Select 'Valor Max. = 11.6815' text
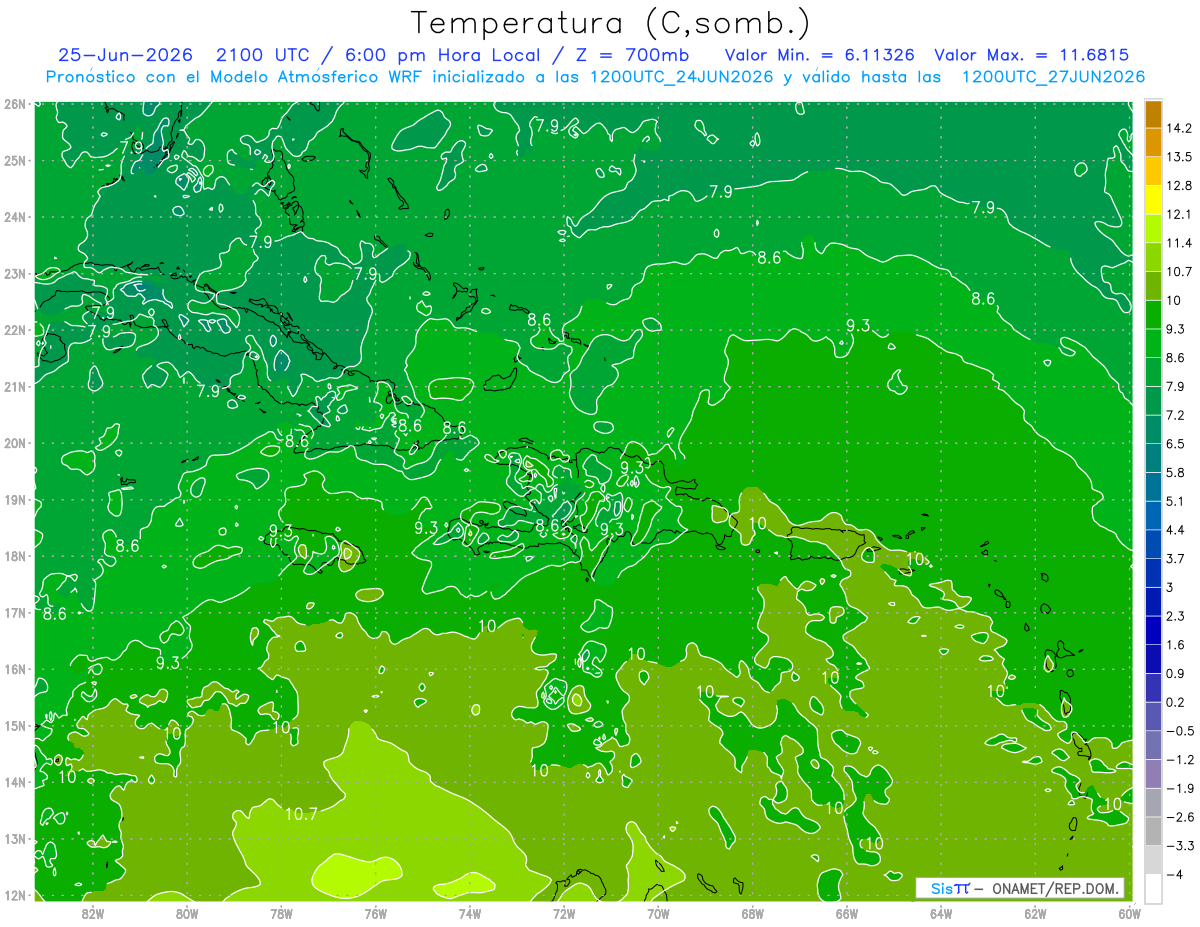Viewport: 1200px width, 927px height. pyautogui.click(x=1032, y=55)
